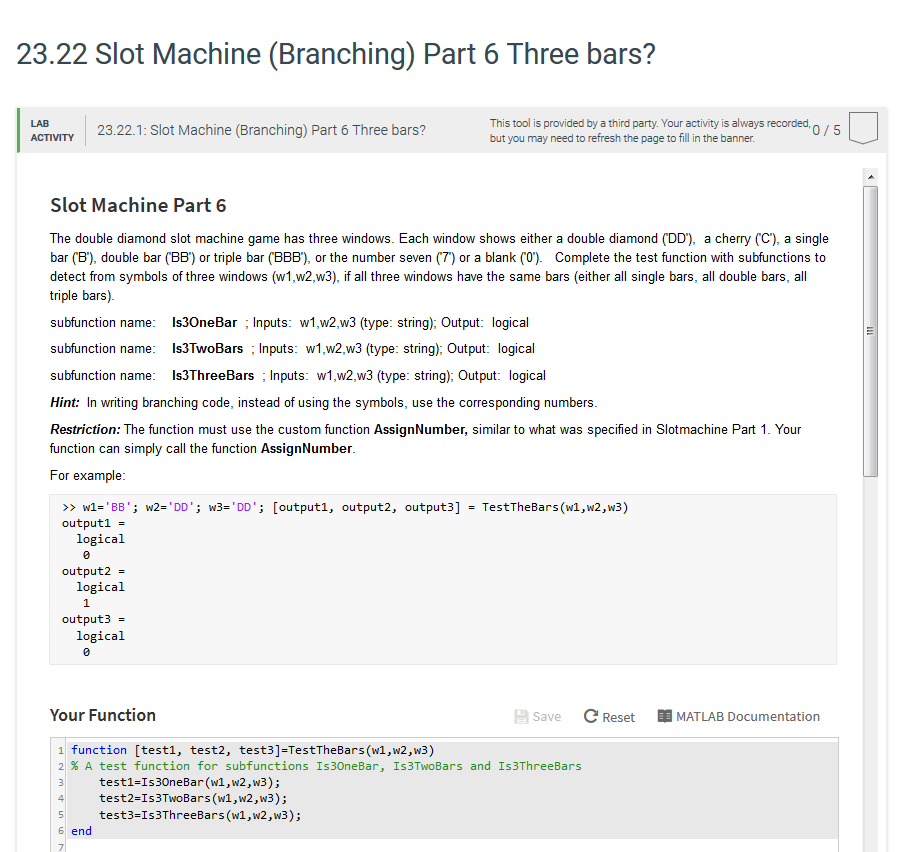The width and height of the screenshot is (910, 852).
Task: Click the circular Reset arrow icon
Action: (590, 716)
